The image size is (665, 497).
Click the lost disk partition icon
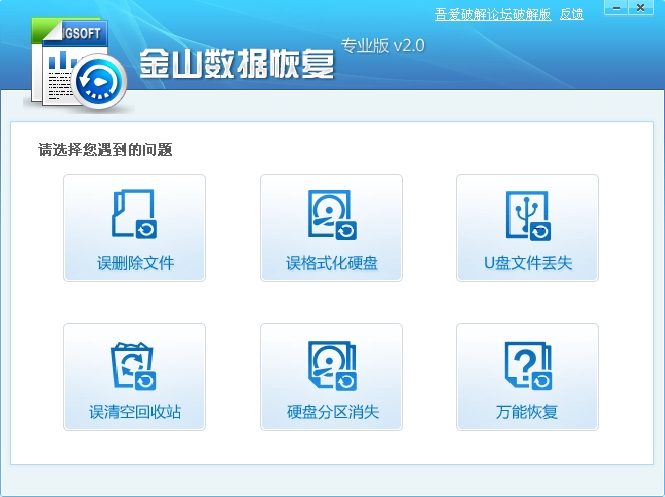[331, 364]
